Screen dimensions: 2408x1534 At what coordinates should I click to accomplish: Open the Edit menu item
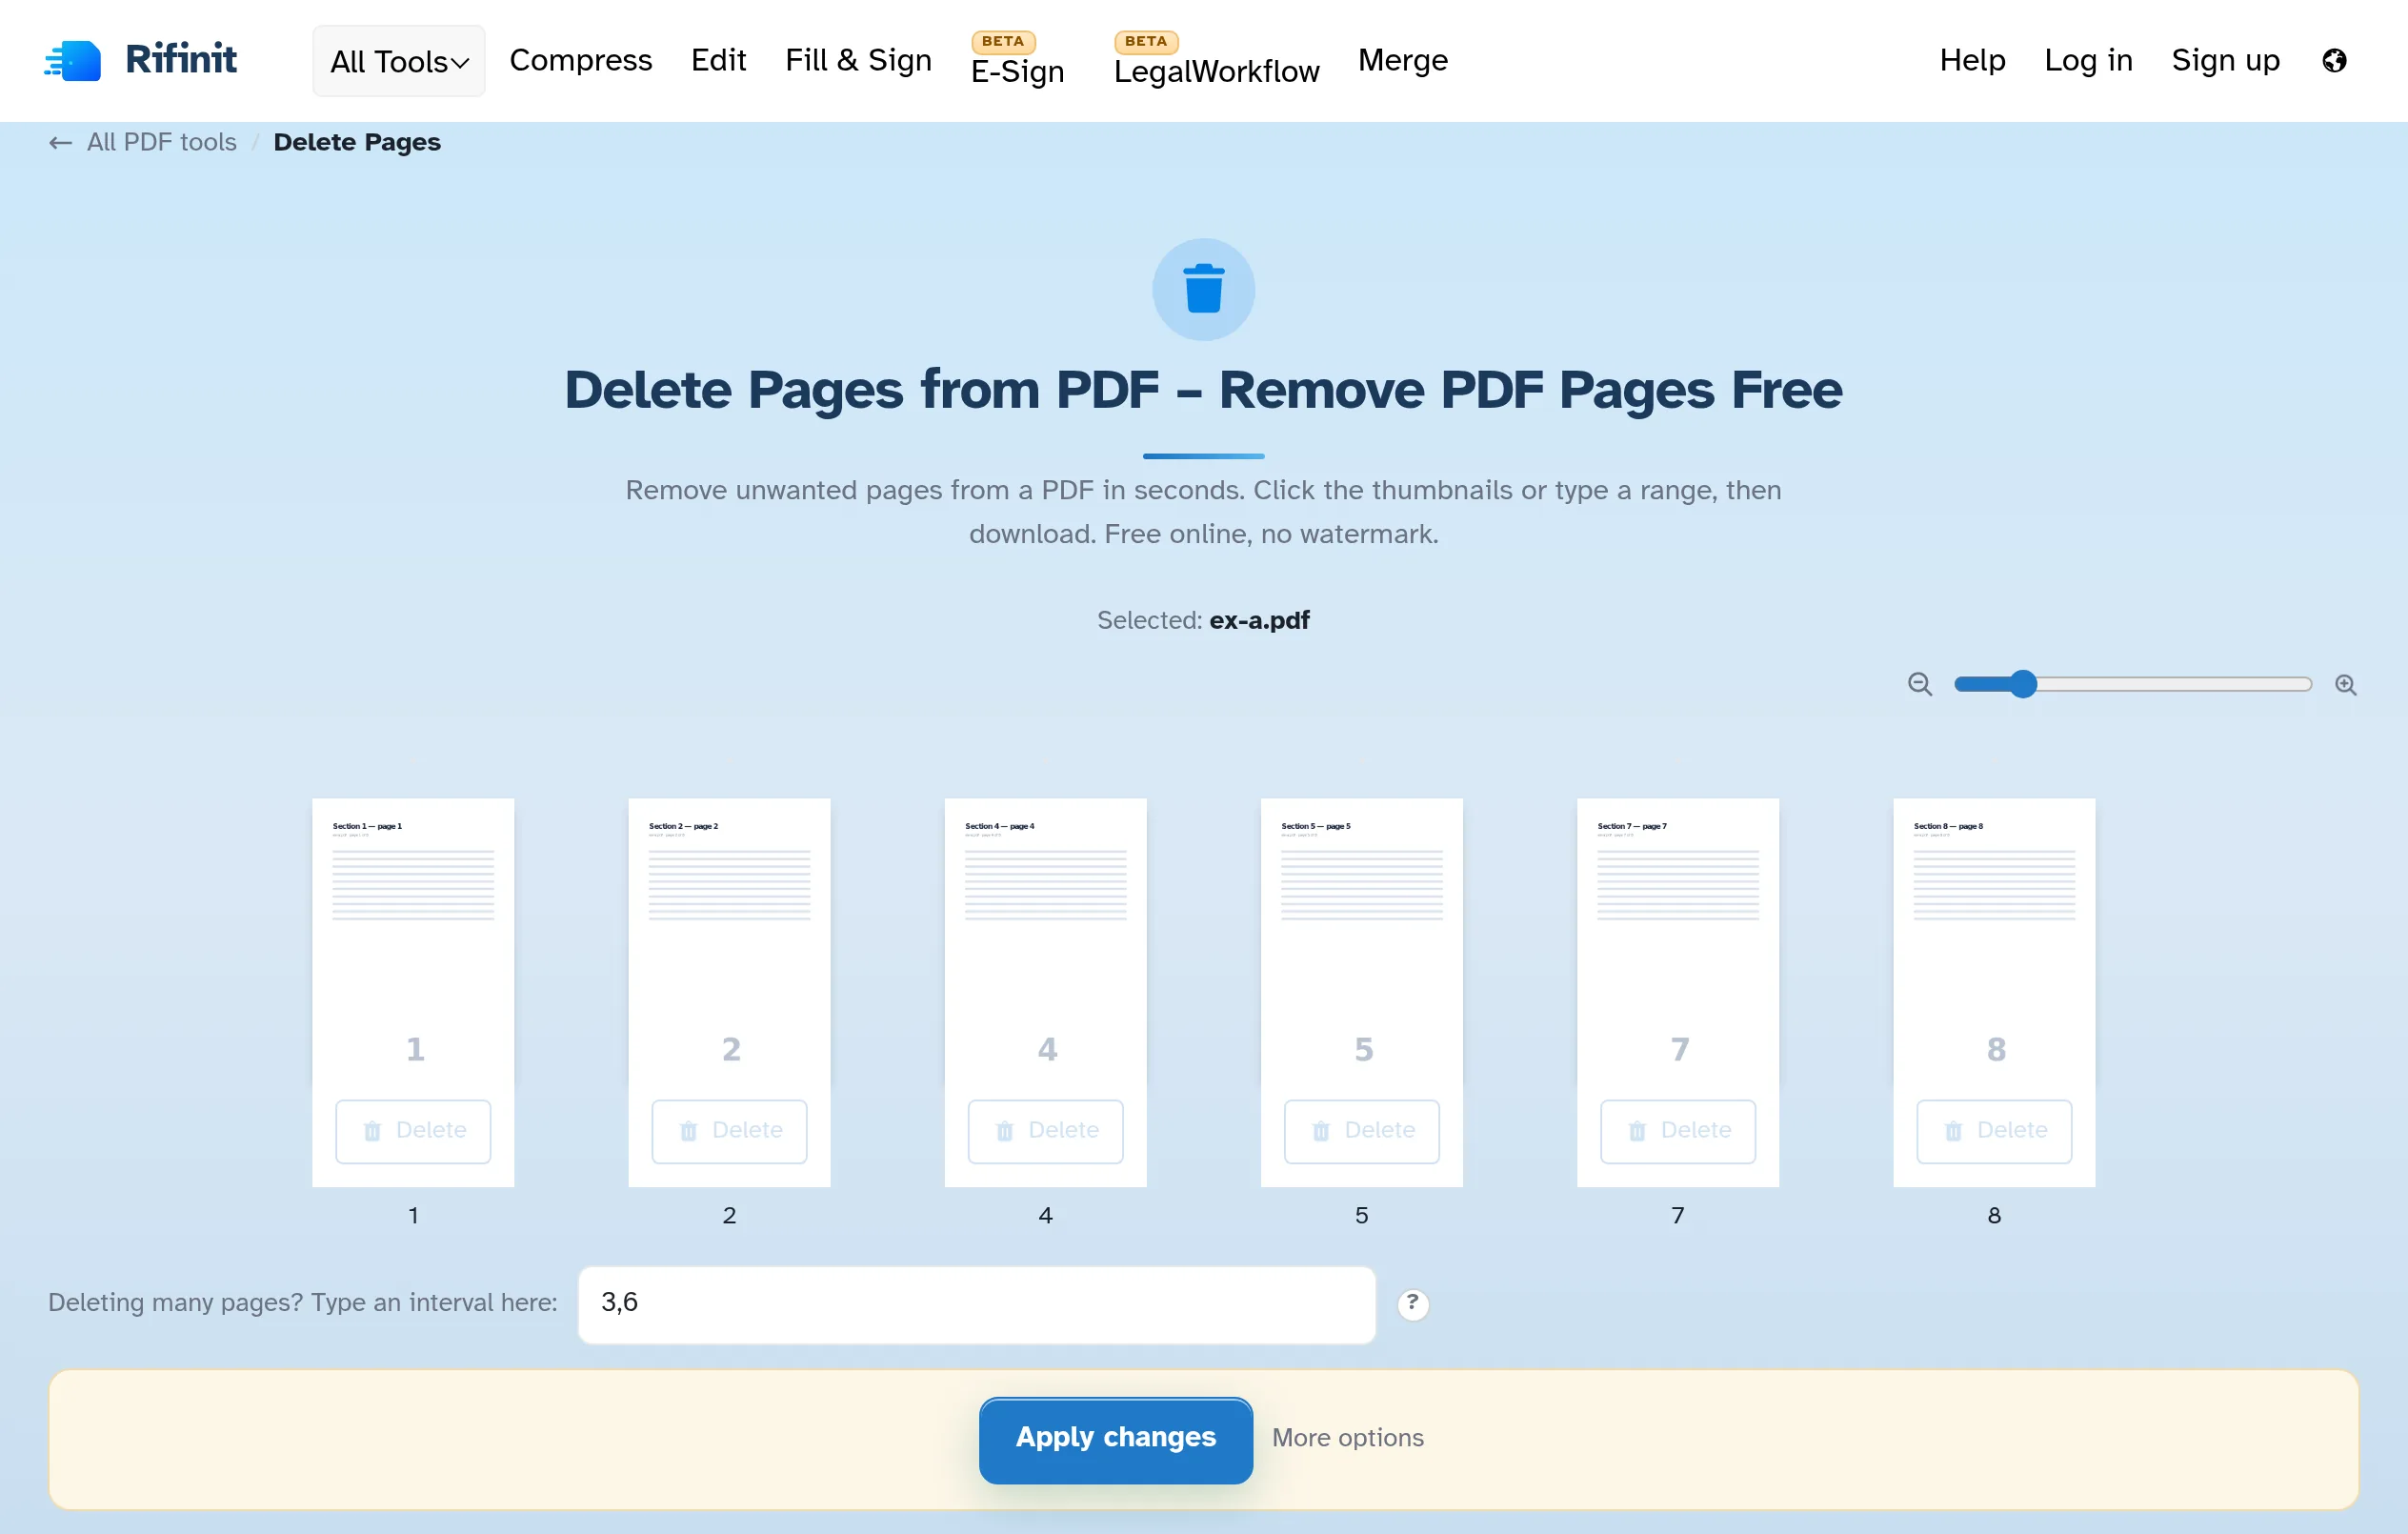point(718,60)
